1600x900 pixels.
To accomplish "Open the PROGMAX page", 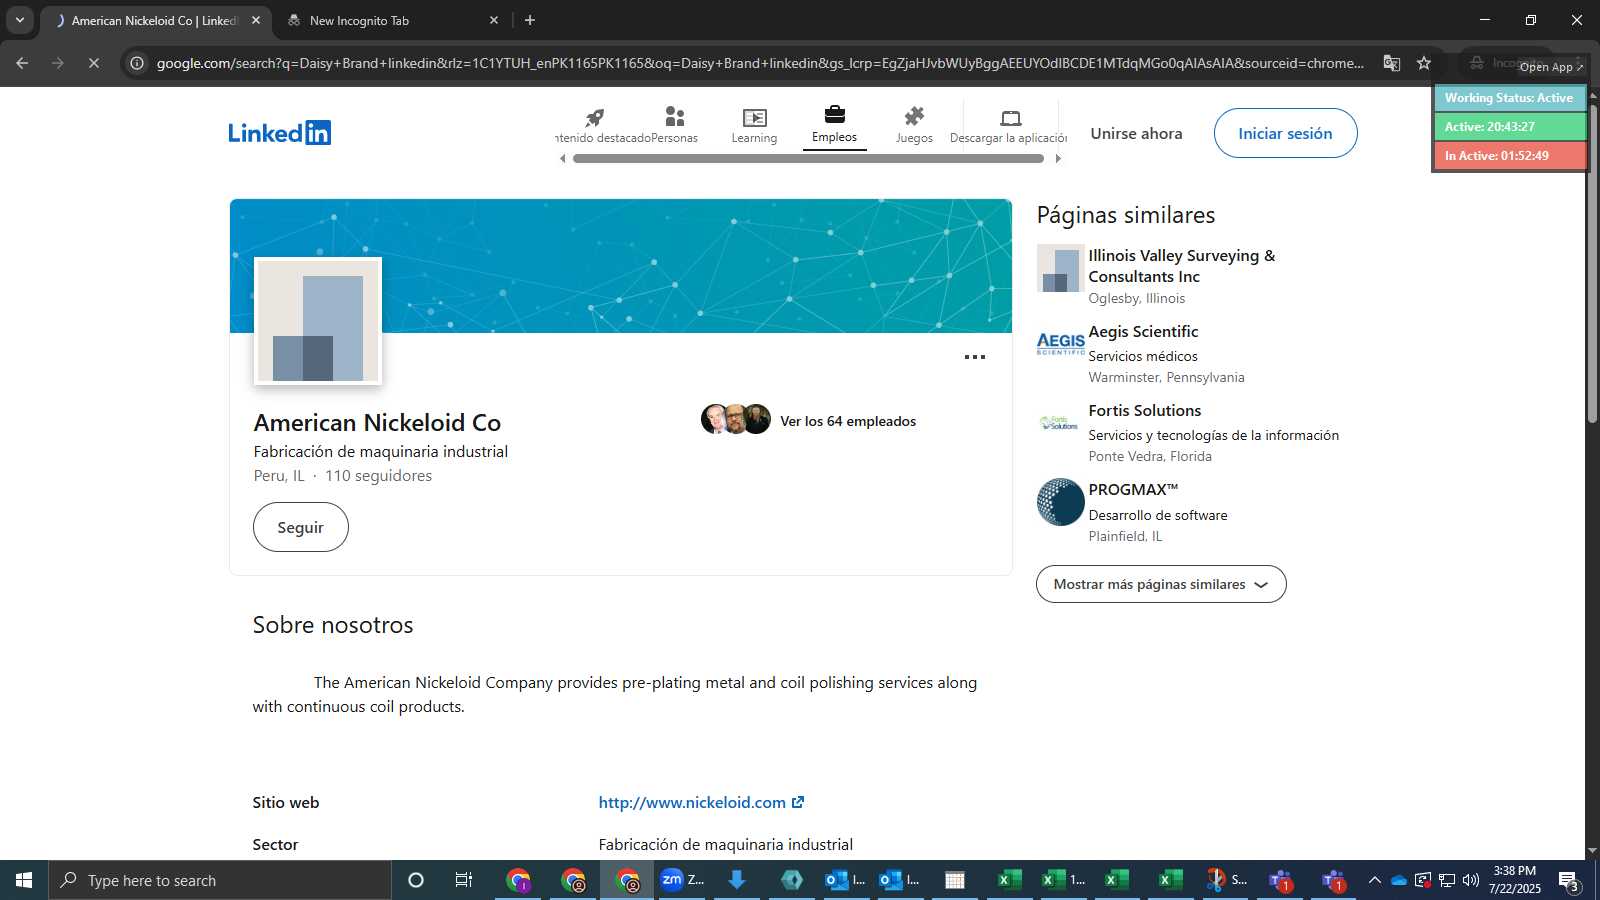I will [1133, 489].
